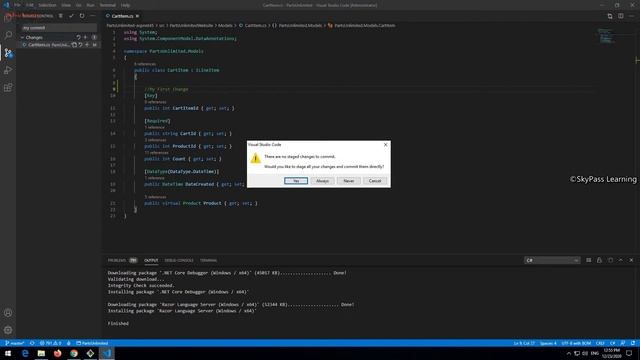
Task: Select the PartsUnlimited project in status bar
Action: (x=92, y=343)
